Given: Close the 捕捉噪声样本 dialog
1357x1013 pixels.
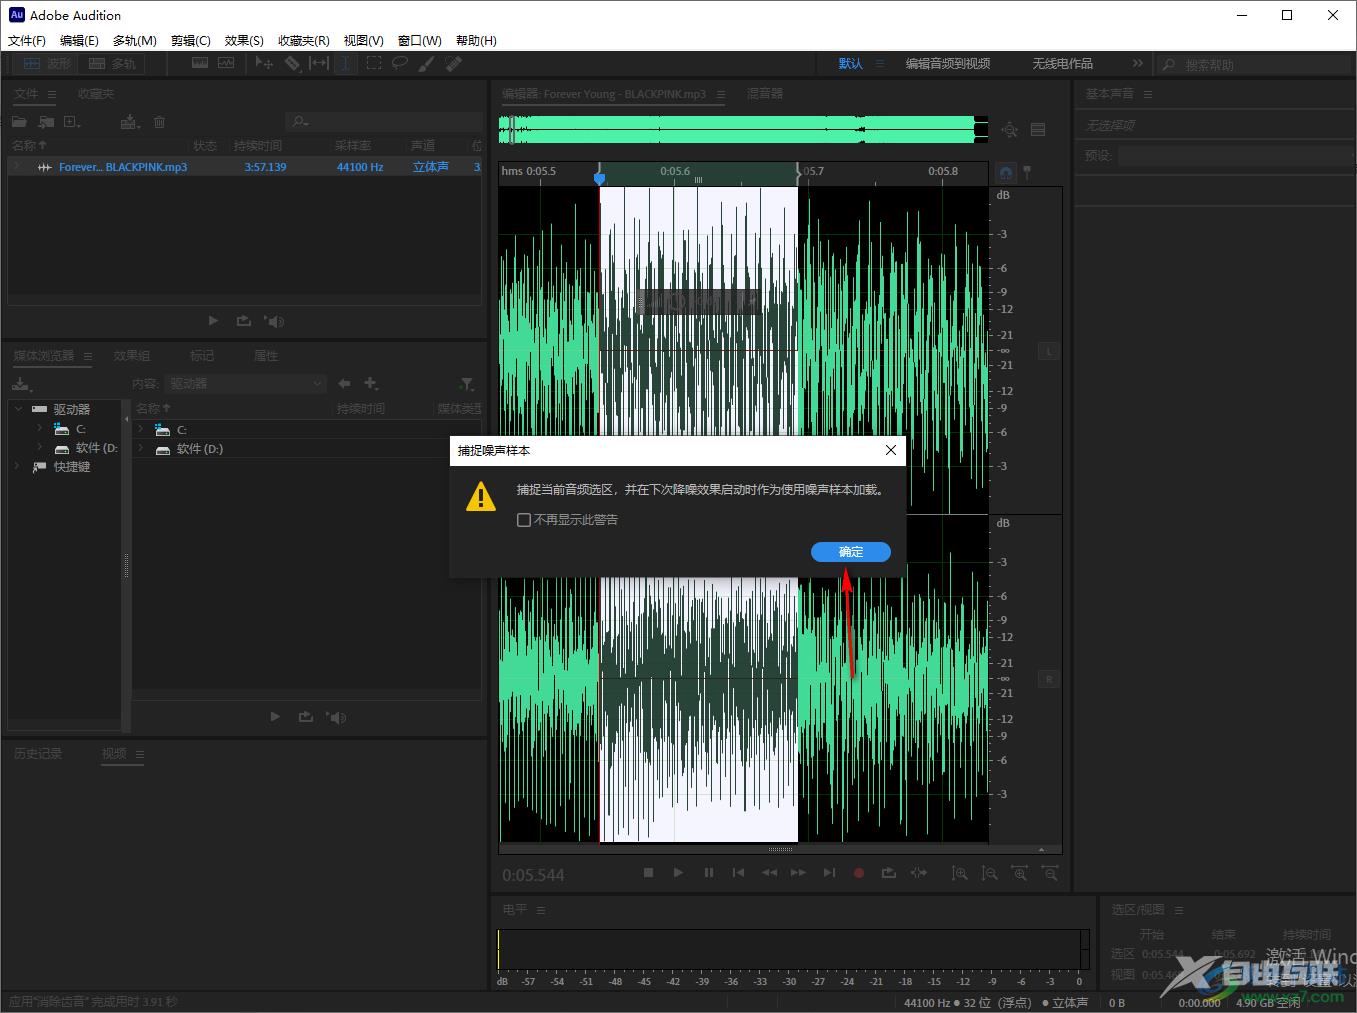Looking at the screenshot, I should (x=890, y=450).
